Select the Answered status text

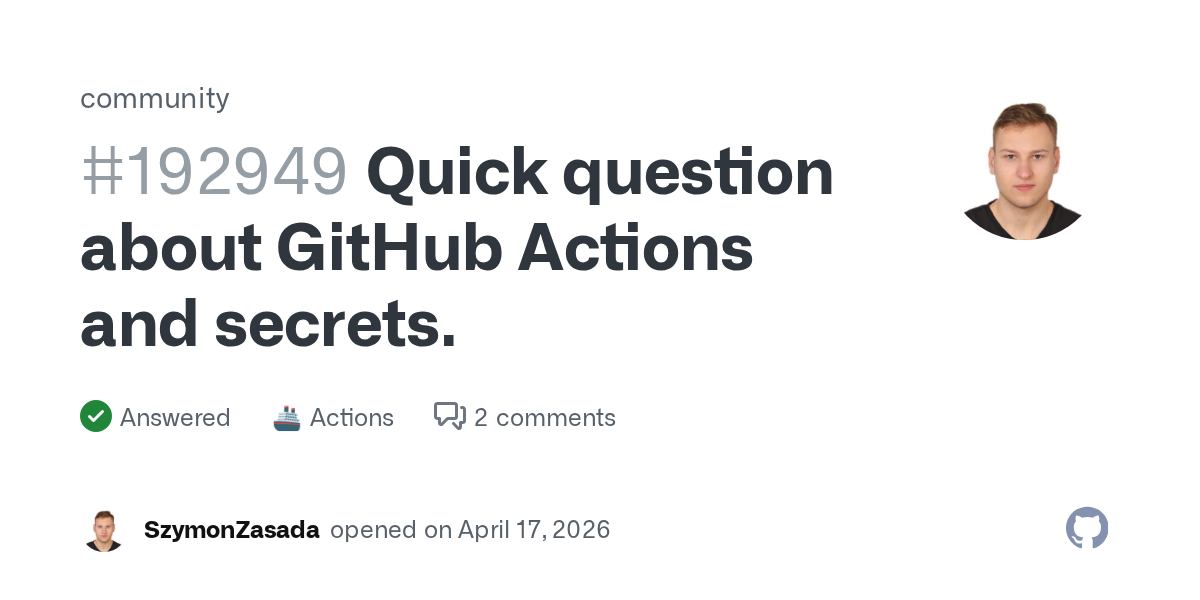175,417
